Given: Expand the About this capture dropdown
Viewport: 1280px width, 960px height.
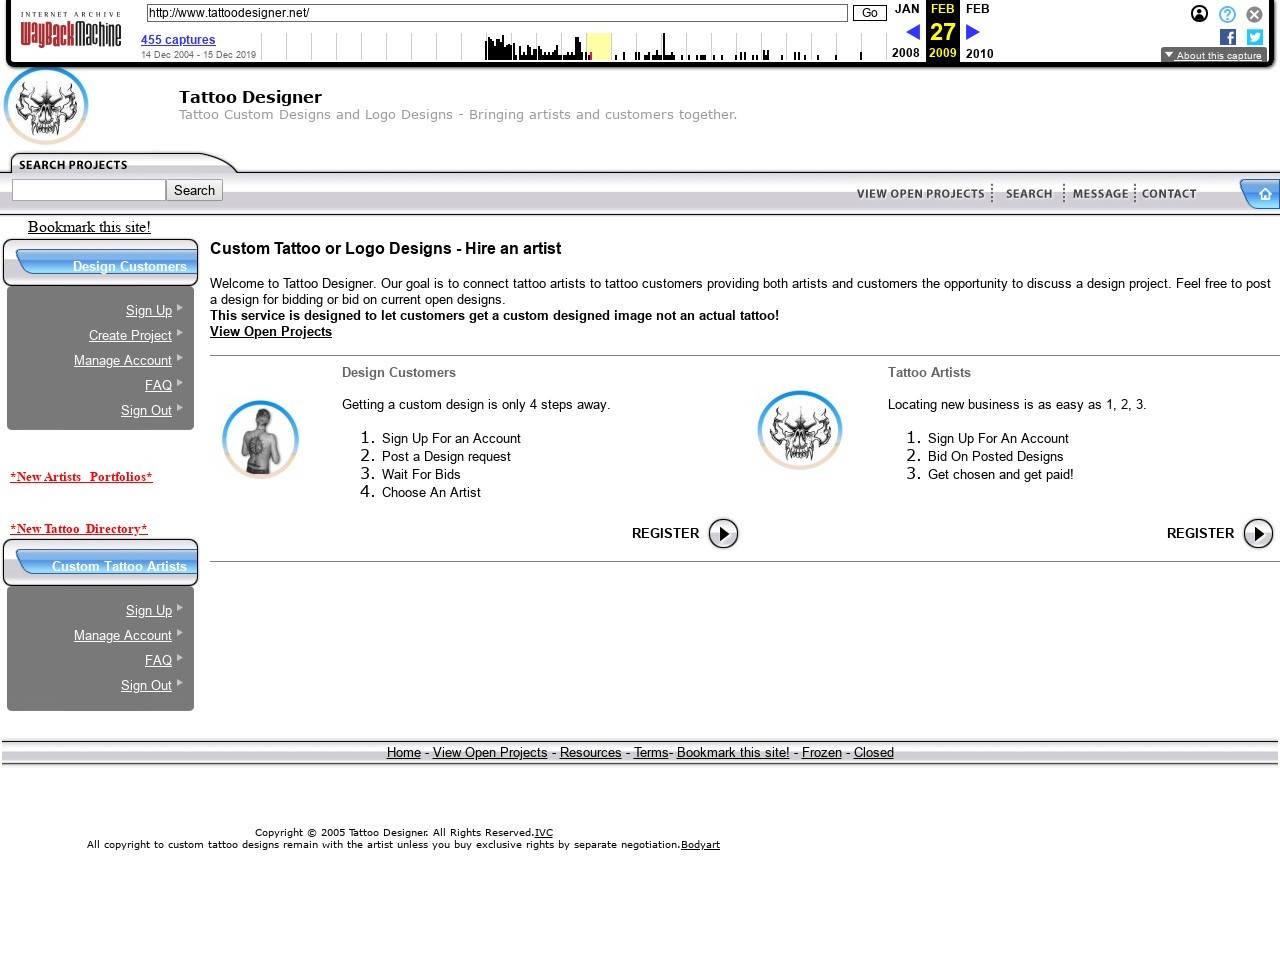Looking at the screenshot, I should (x=1213, y=56).
